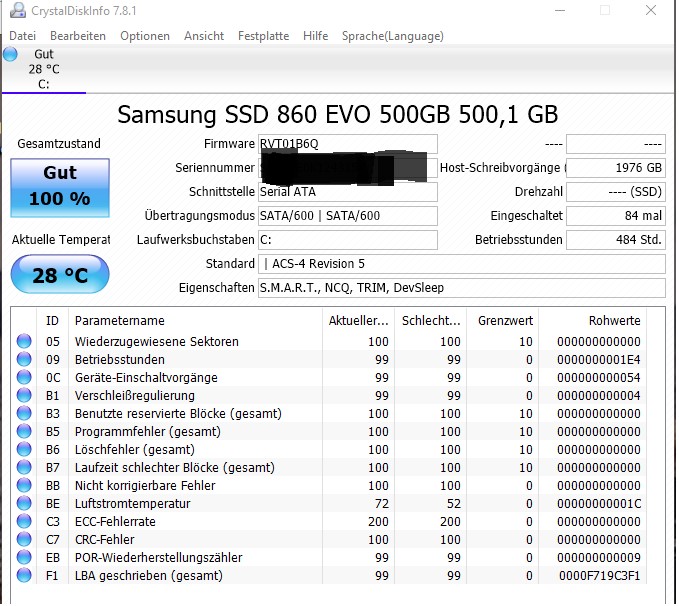Click status orb for Nicht korrigierbare Fehler row
Viewport: 679px width, 606px height.
24,485
